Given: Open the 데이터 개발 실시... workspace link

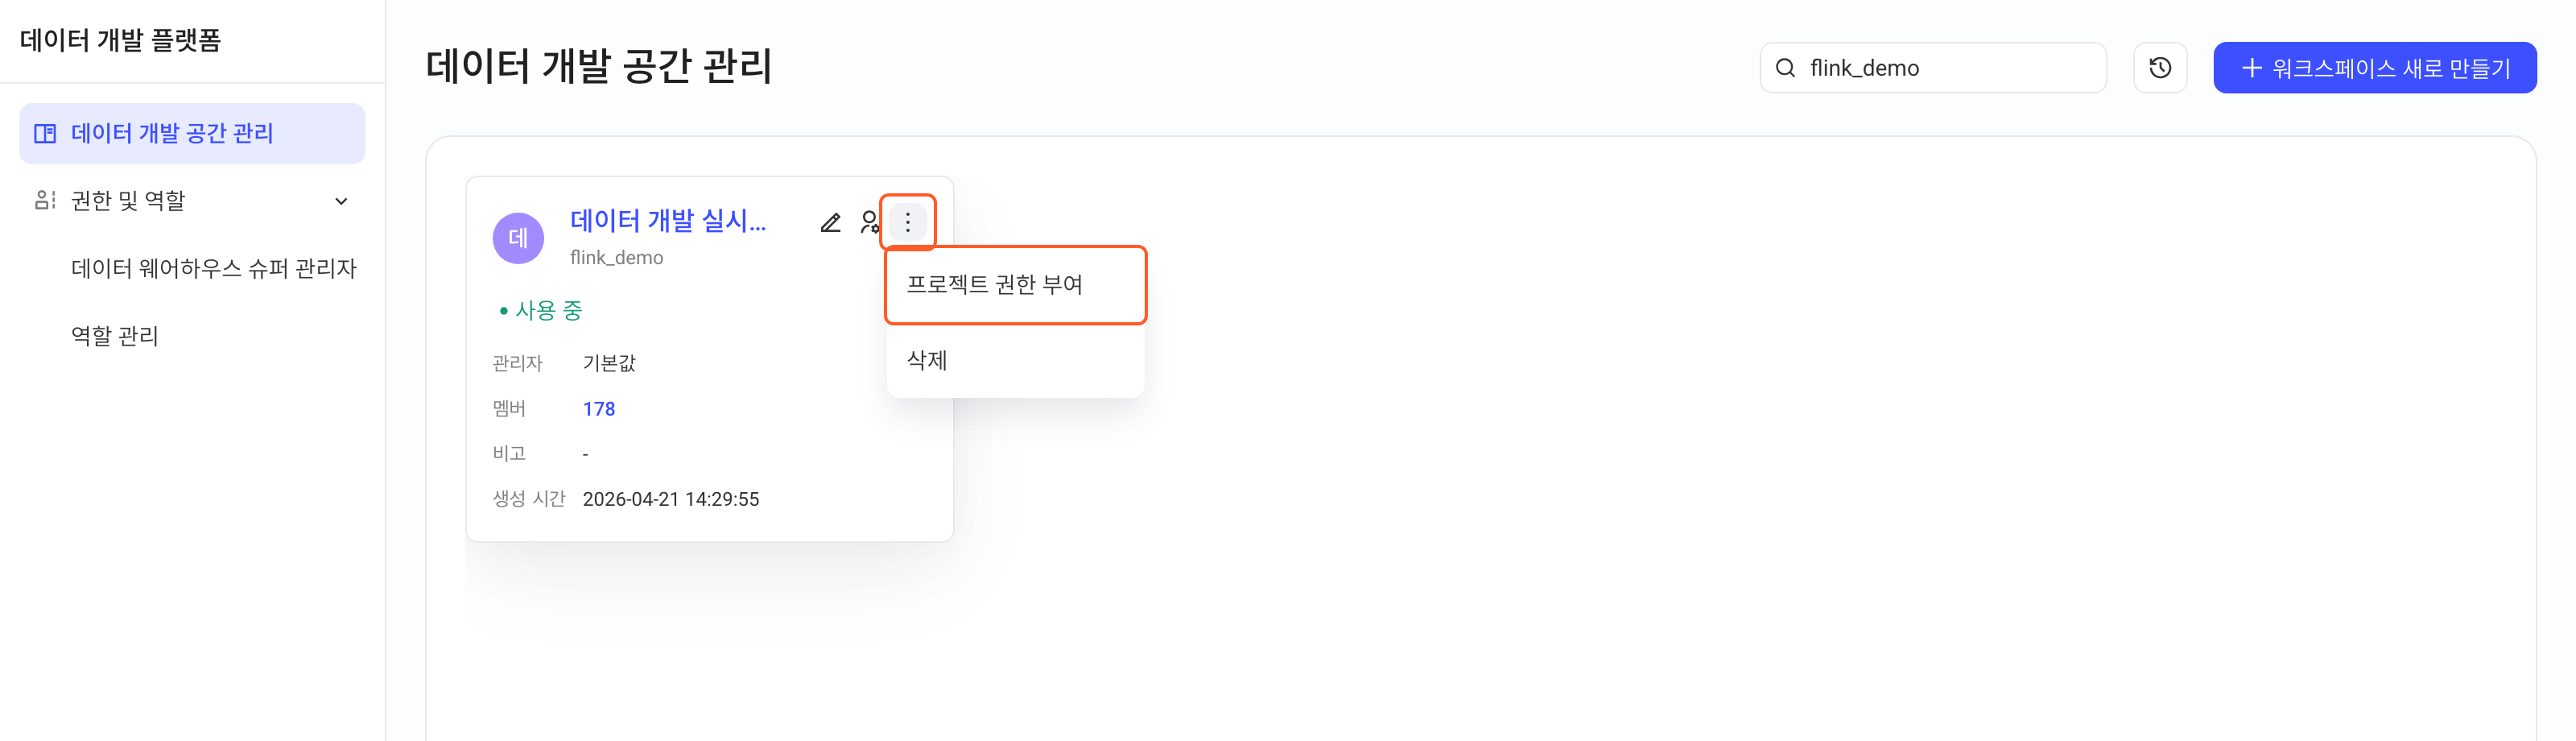Looking at the screenshot, I should click(668, 221).
